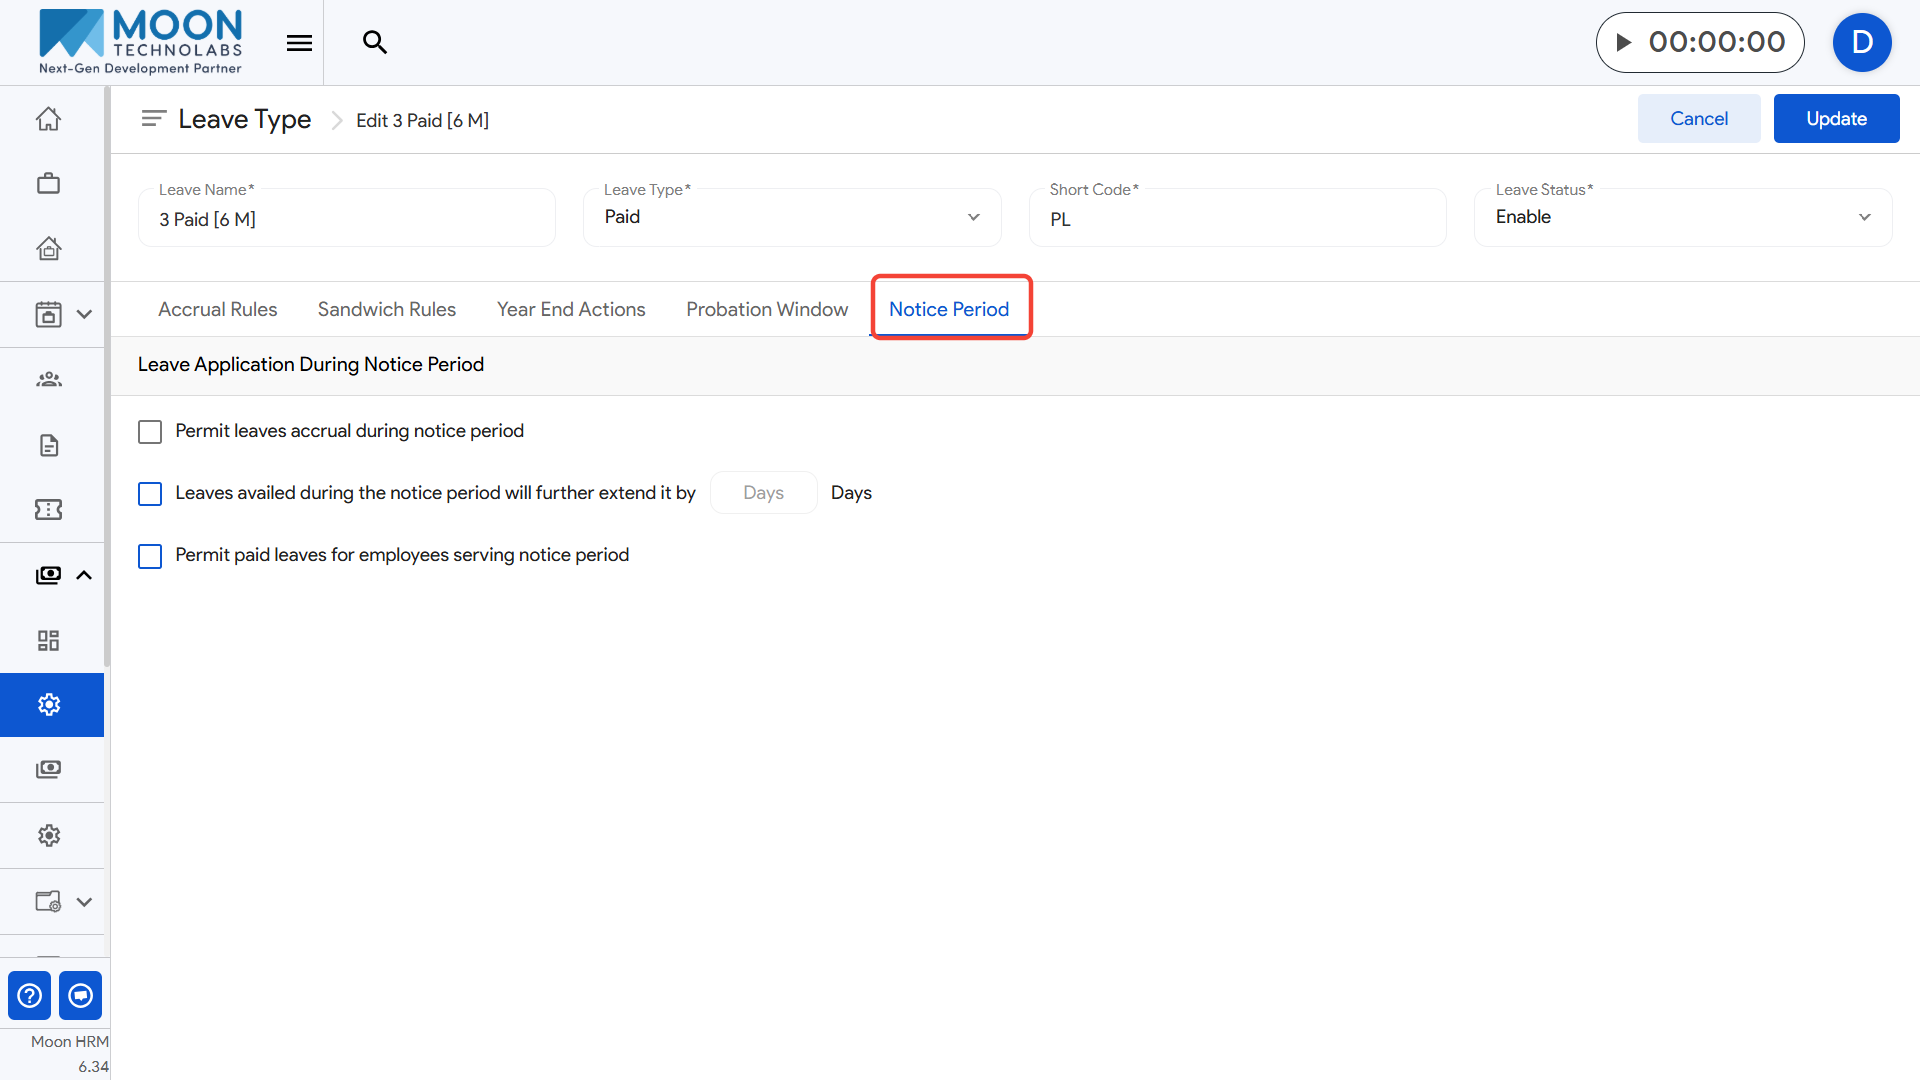1920x1080 pixels.
Task: Tick permit paid leaves for notice period
Action: tap(150, 556)
